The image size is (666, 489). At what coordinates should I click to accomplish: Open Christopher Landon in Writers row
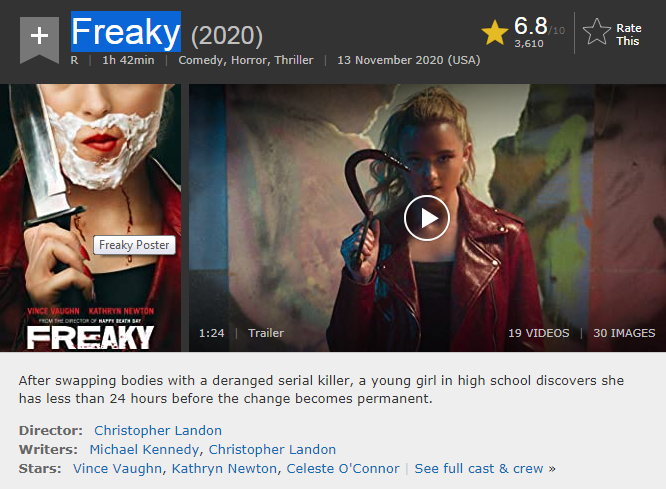point(272,449)
